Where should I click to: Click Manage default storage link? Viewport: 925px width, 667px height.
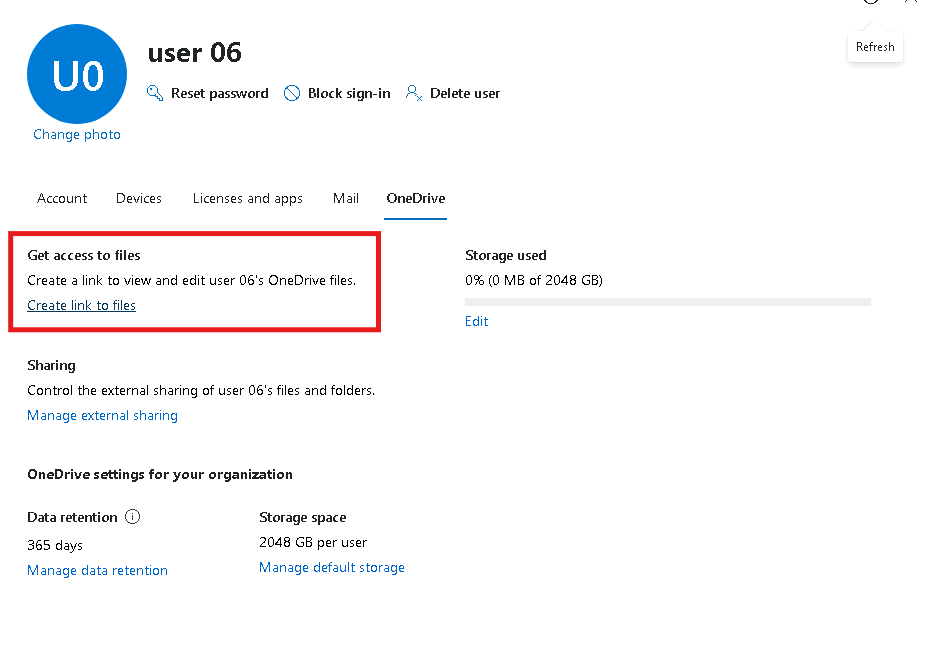(332, 567)
